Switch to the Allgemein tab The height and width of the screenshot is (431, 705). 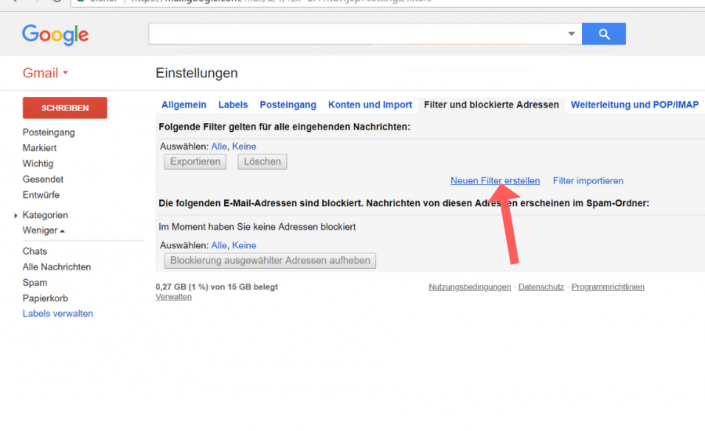tap(184, 105)
